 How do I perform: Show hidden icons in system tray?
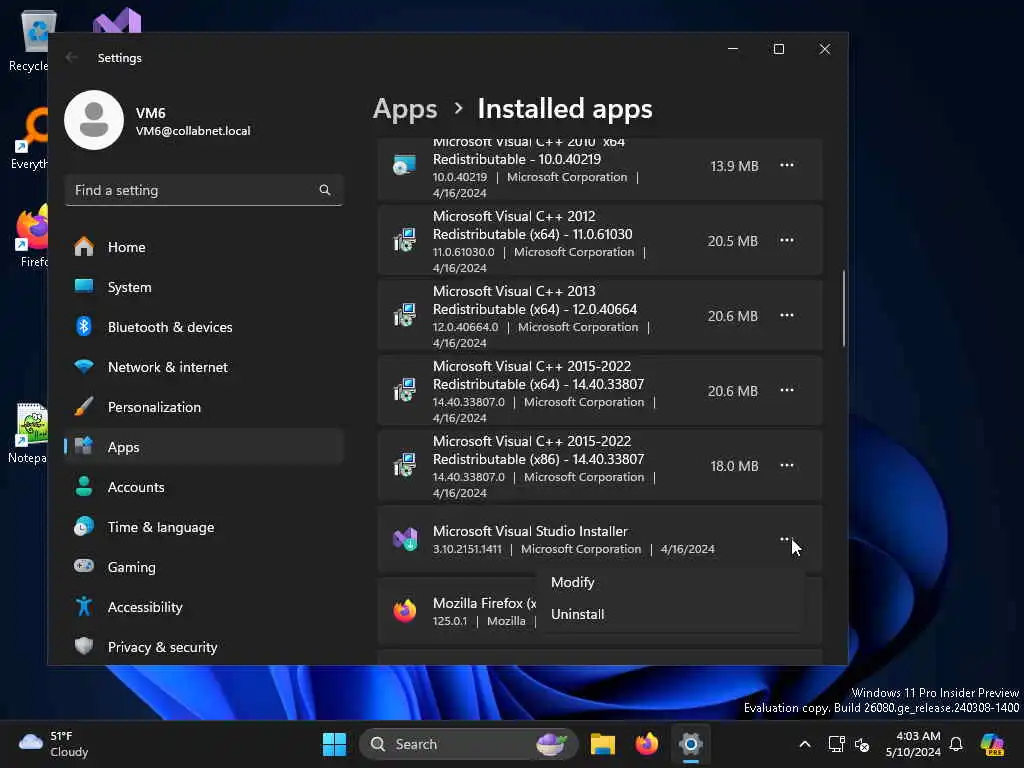click(x=805, y=744)
